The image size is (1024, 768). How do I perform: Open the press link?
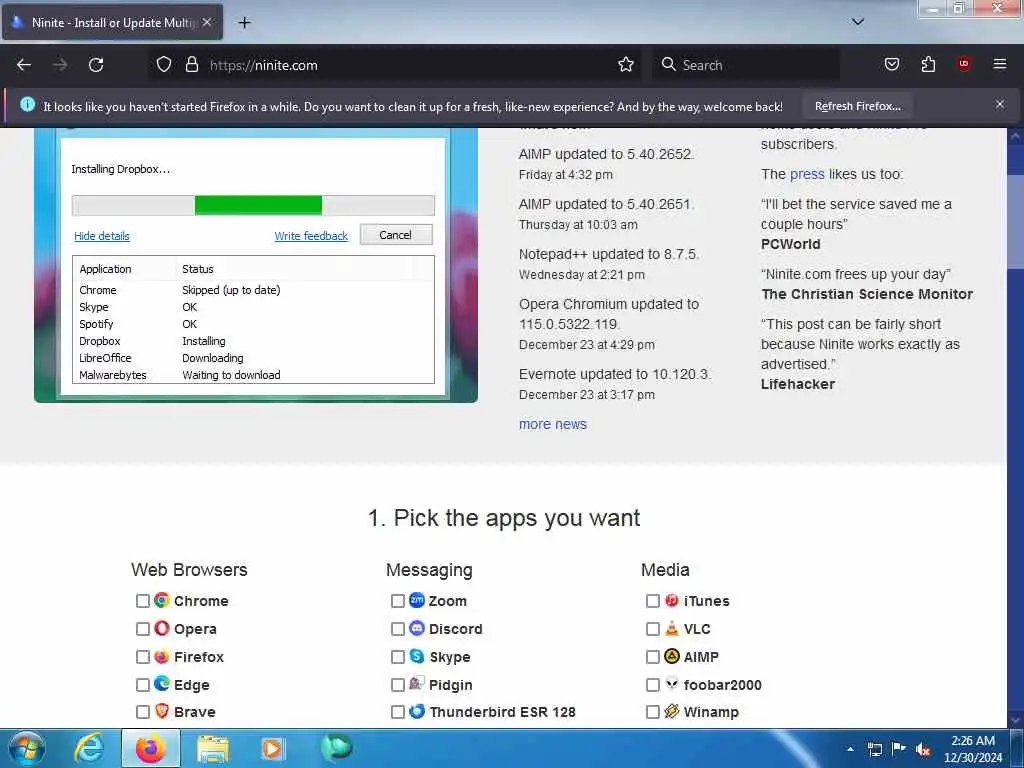tap(807, 174)
